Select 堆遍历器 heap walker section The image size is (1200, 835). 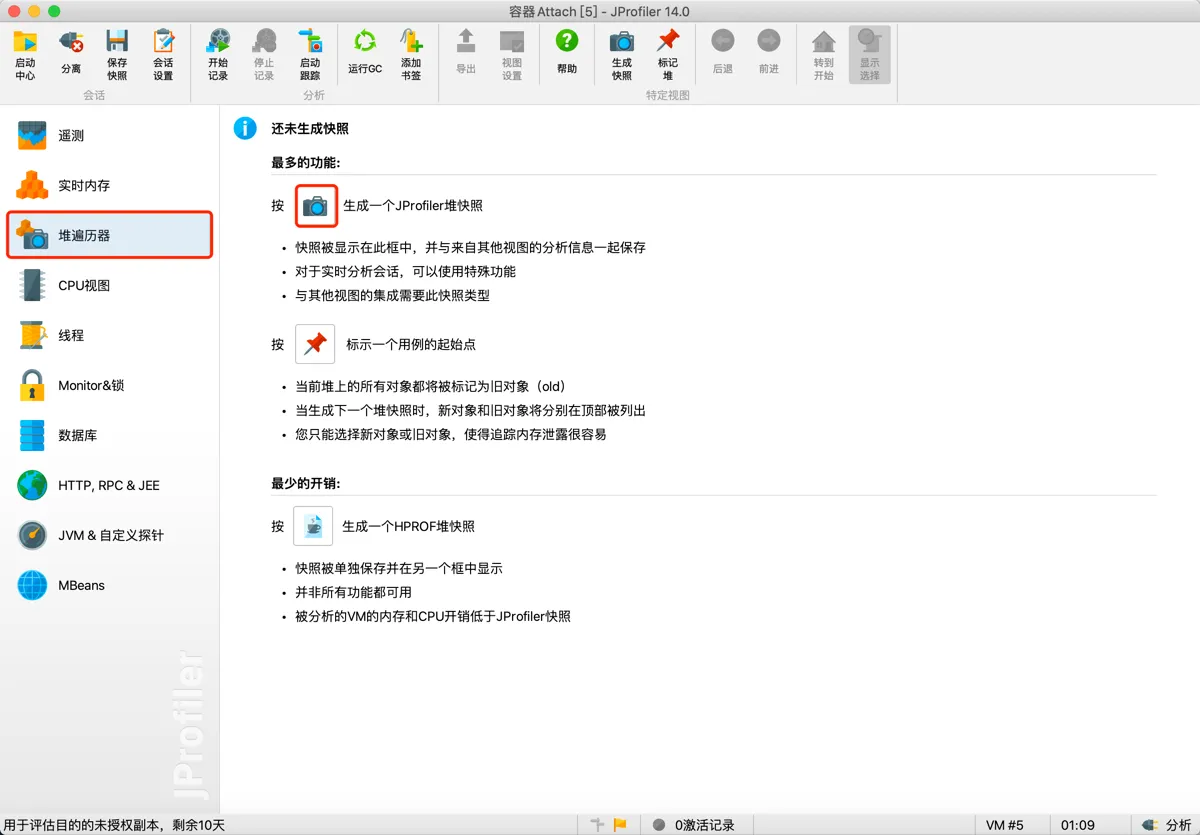tap(110, 236)
